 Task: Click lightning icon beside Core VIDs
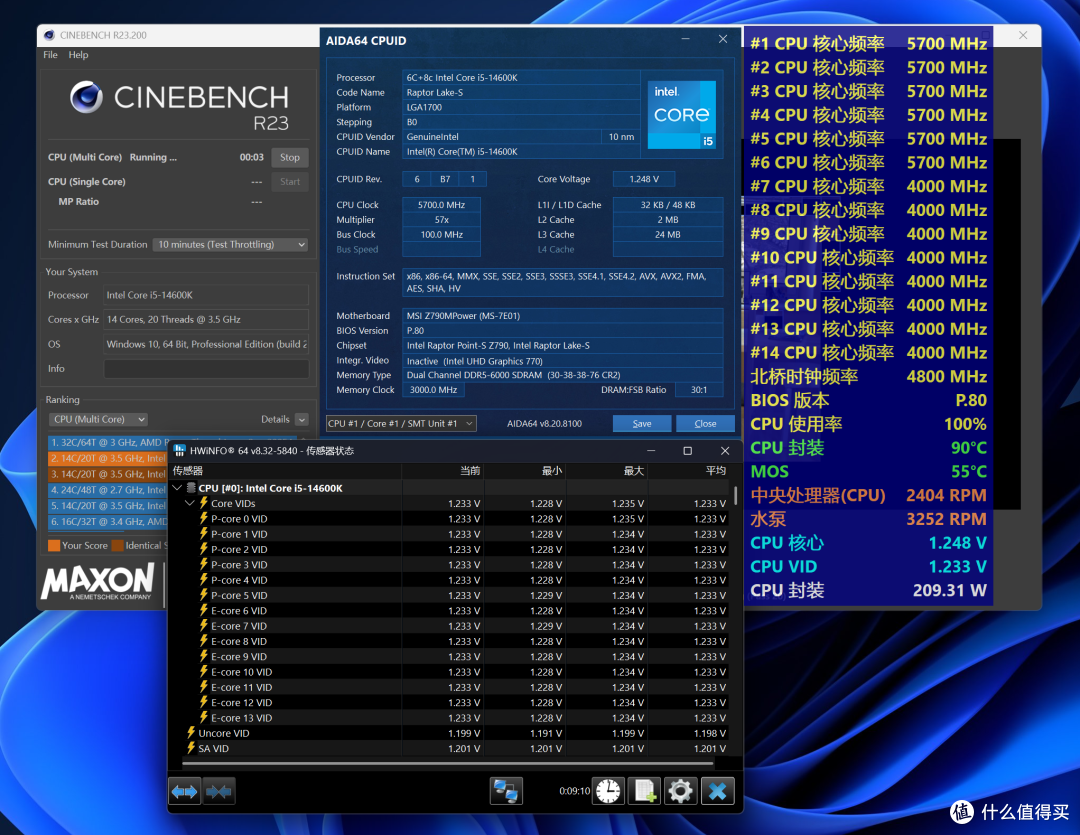pos(204,503)
